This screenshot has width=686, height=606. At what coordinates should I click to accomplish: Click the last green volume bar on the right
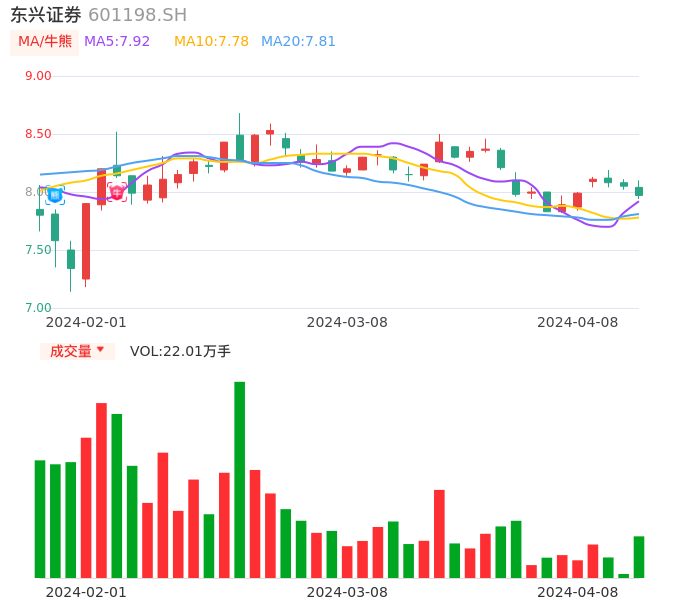click(639, 557)
